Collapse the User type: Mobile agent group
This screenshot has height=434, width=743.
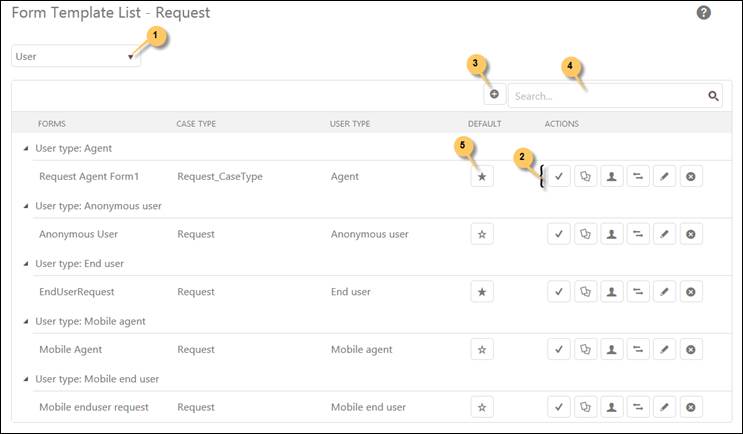(26, 322)
